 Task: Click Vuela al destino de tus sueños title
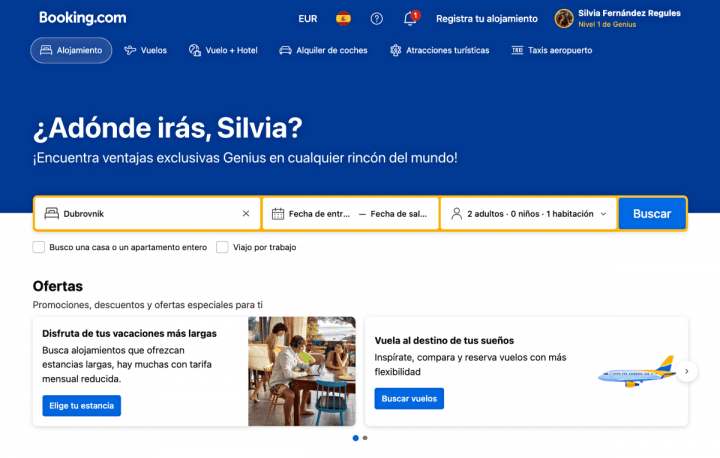pos(444,341)
